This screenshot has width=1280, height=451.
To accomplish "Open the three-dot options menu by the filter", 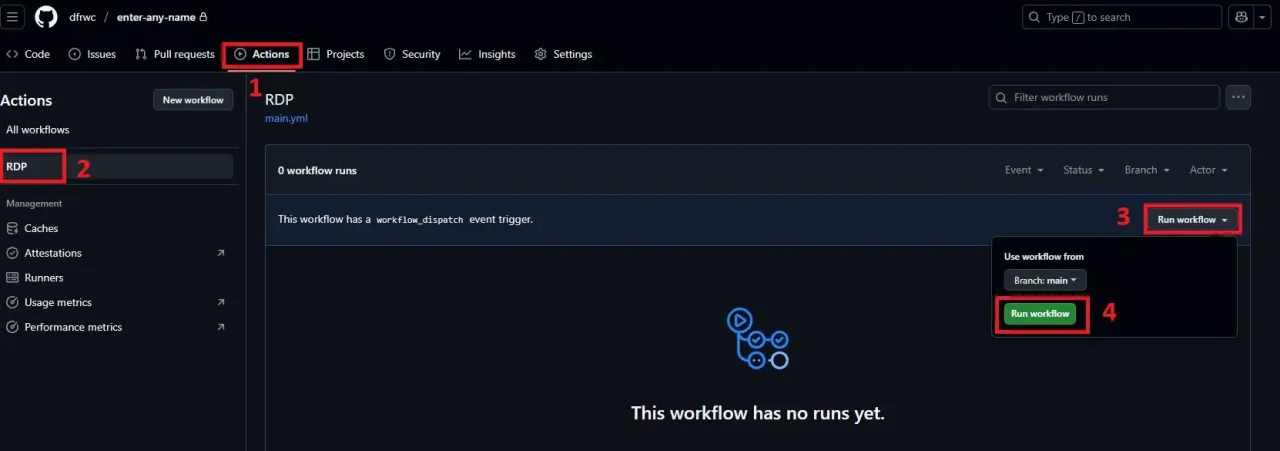I will pyautogui.click(x=1239, y=97).
